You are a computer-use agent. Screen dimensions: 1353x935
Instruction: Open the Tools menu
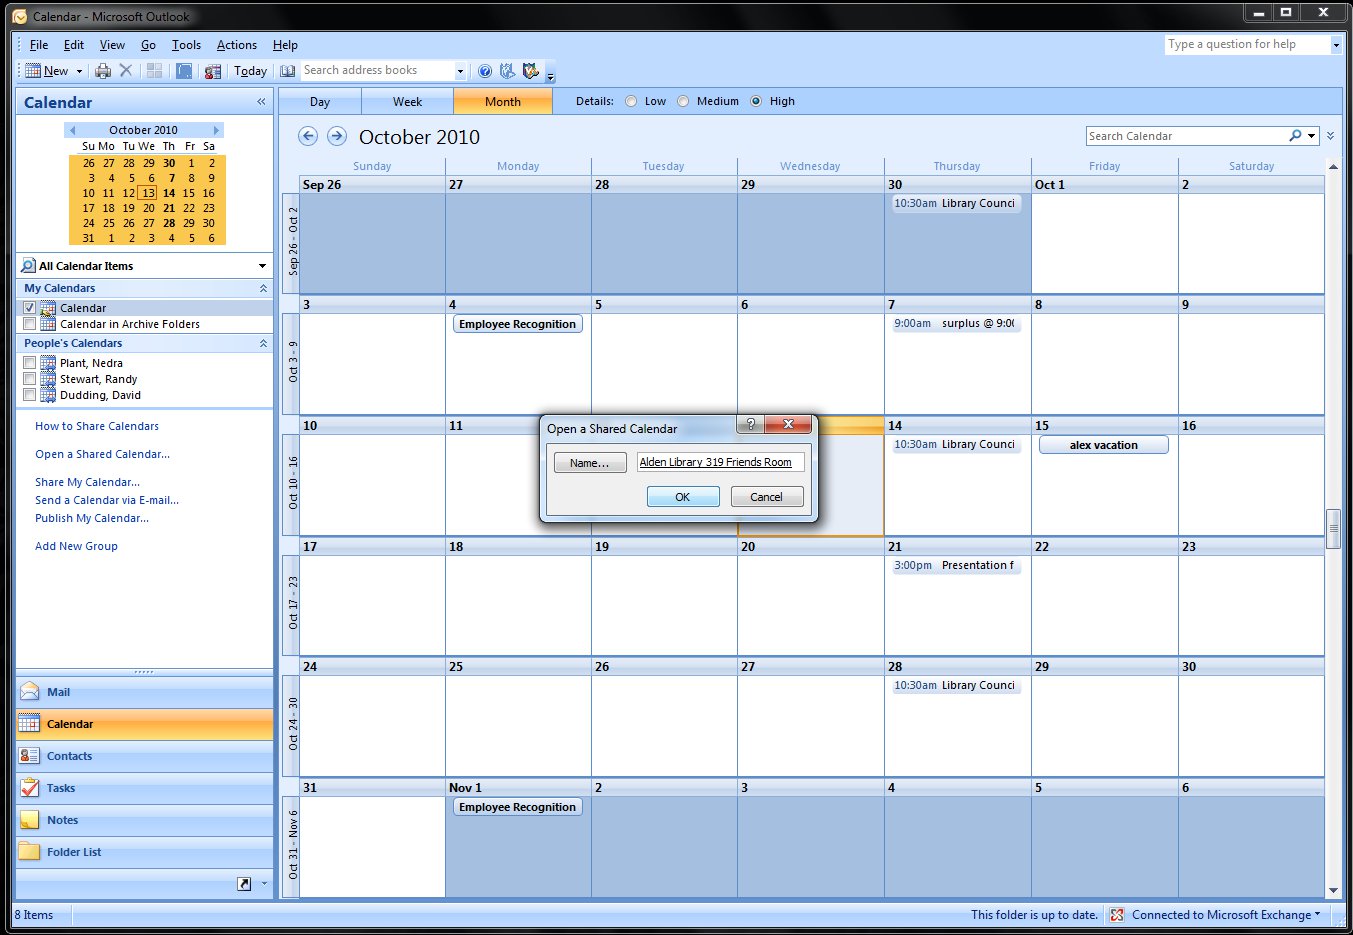pos(186,44)
